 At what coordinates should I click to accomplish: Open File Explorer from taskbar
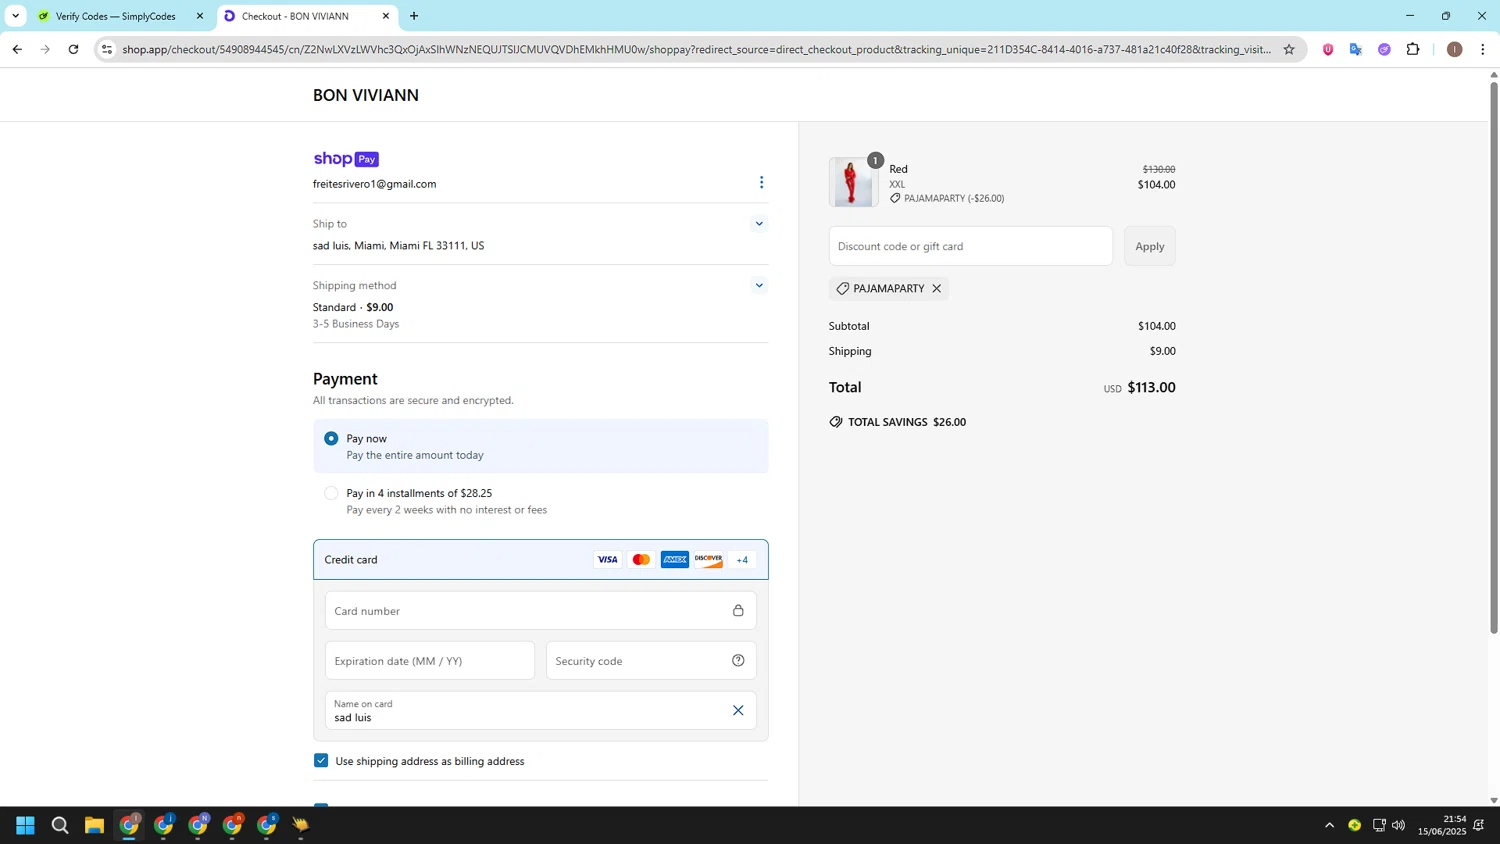point(94,825)
